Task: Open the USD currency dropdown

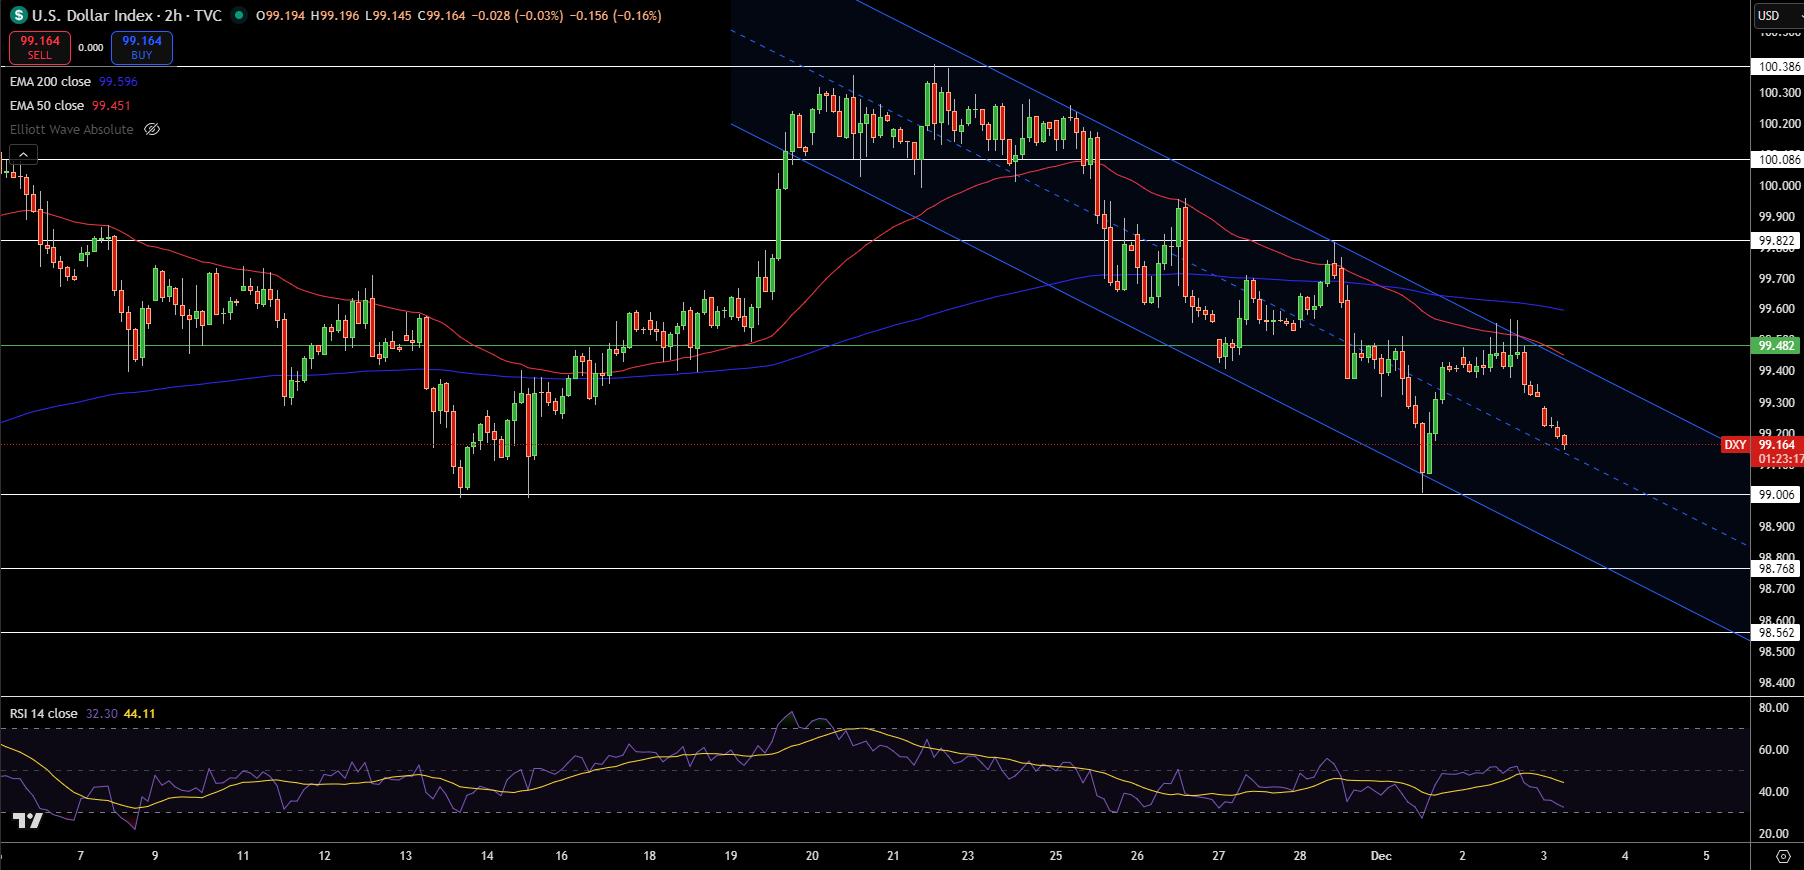Action: (1777, 15)
